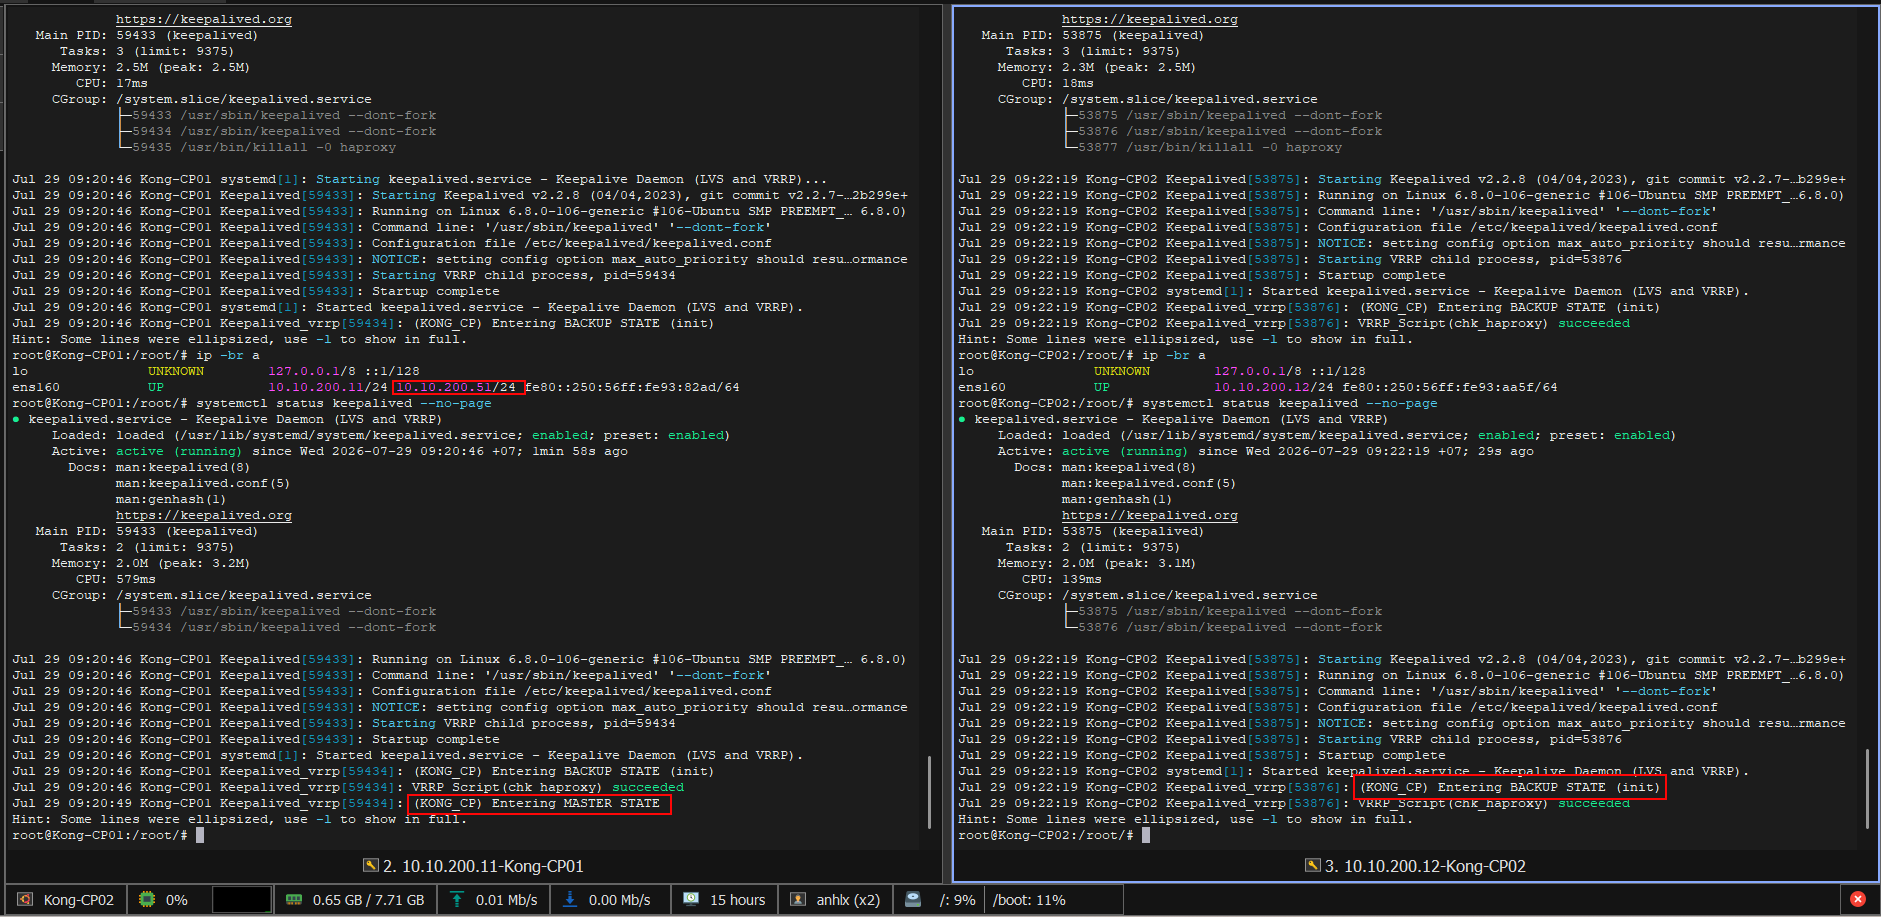Click the cursor at the root@Kong-CP02 prompt
Image resolution: width=1881 pixels, height=917 pixels.
(x=1146, y=835)
